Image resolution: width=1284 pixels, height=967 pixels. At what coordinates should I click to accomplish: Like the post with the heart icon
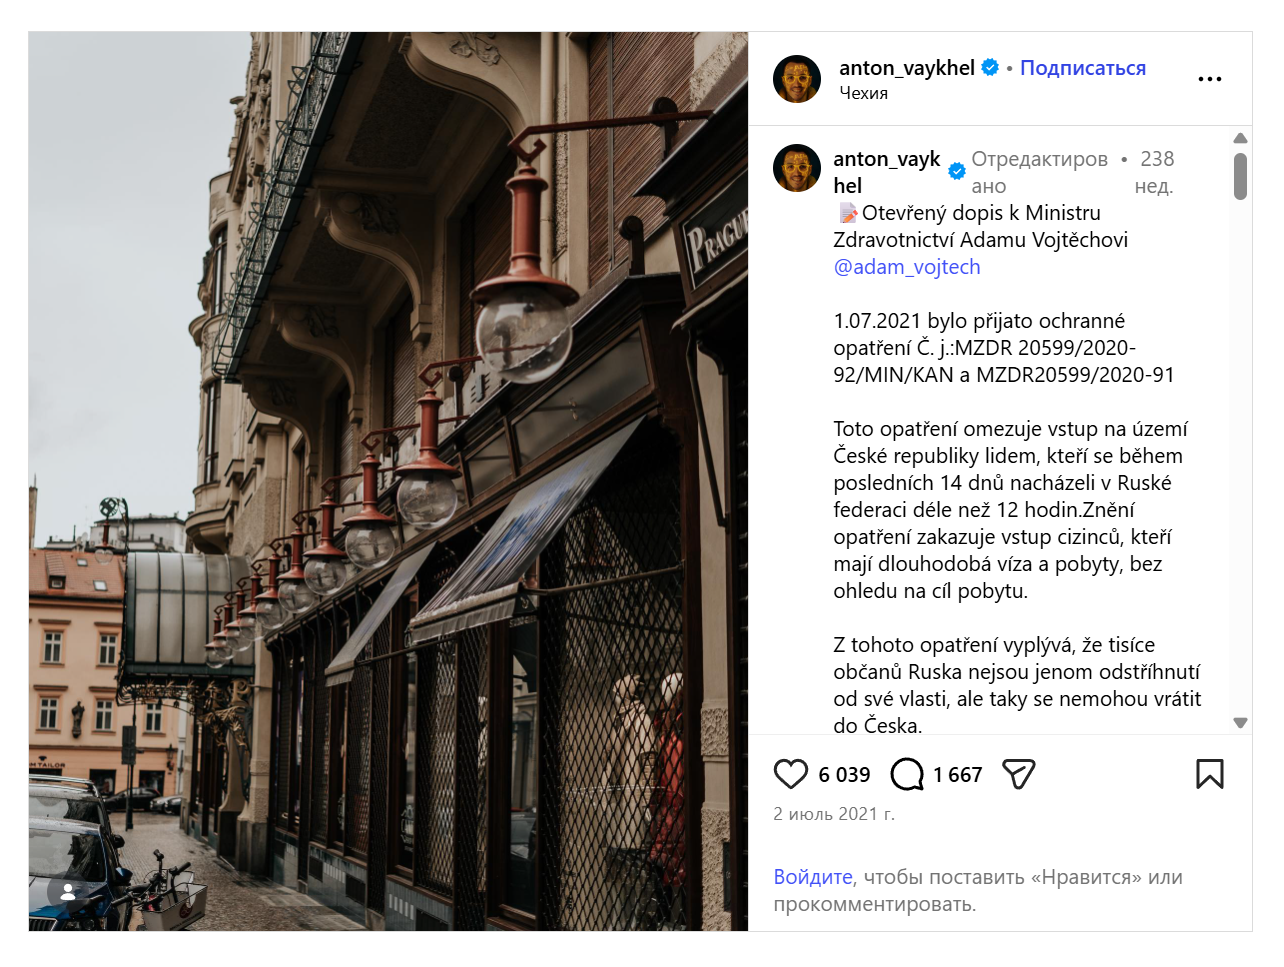790,774
